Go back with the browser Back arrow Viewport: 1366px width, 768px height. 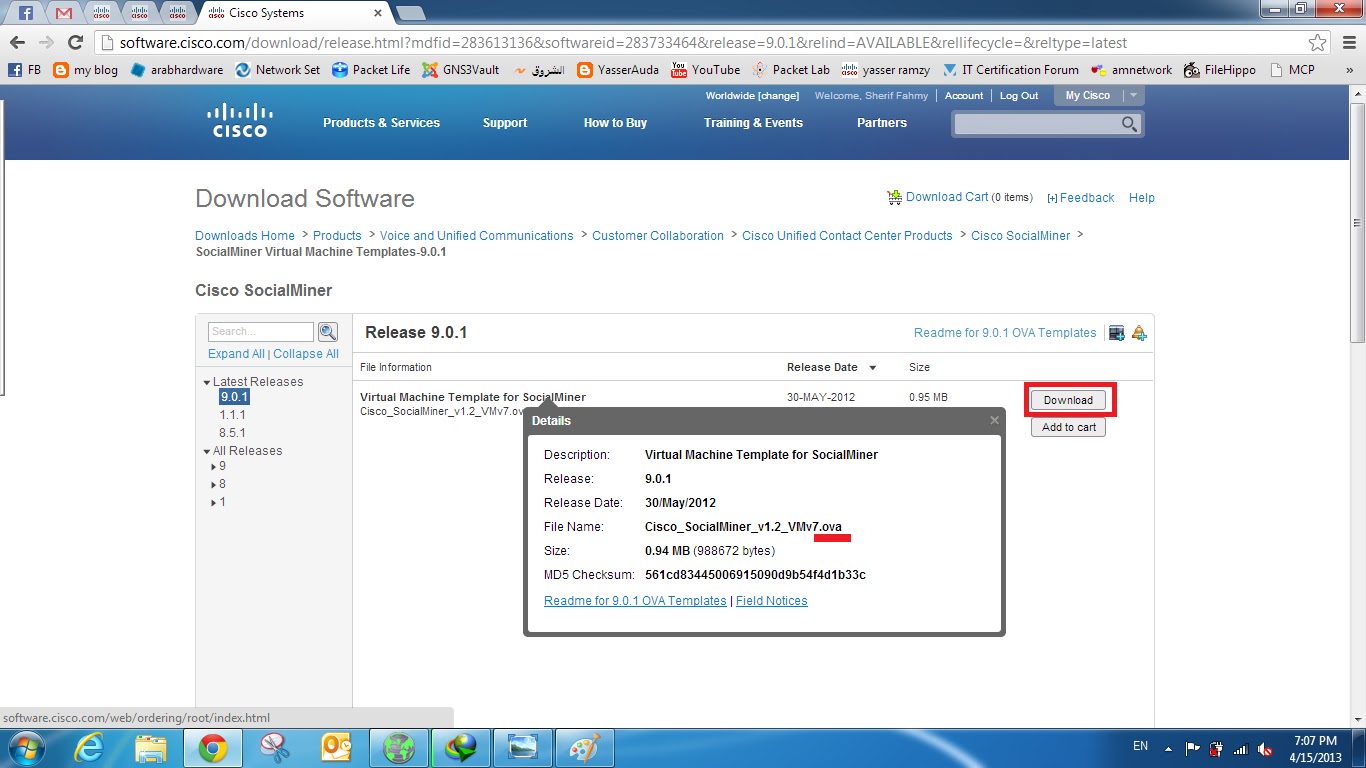pos(17,43)
